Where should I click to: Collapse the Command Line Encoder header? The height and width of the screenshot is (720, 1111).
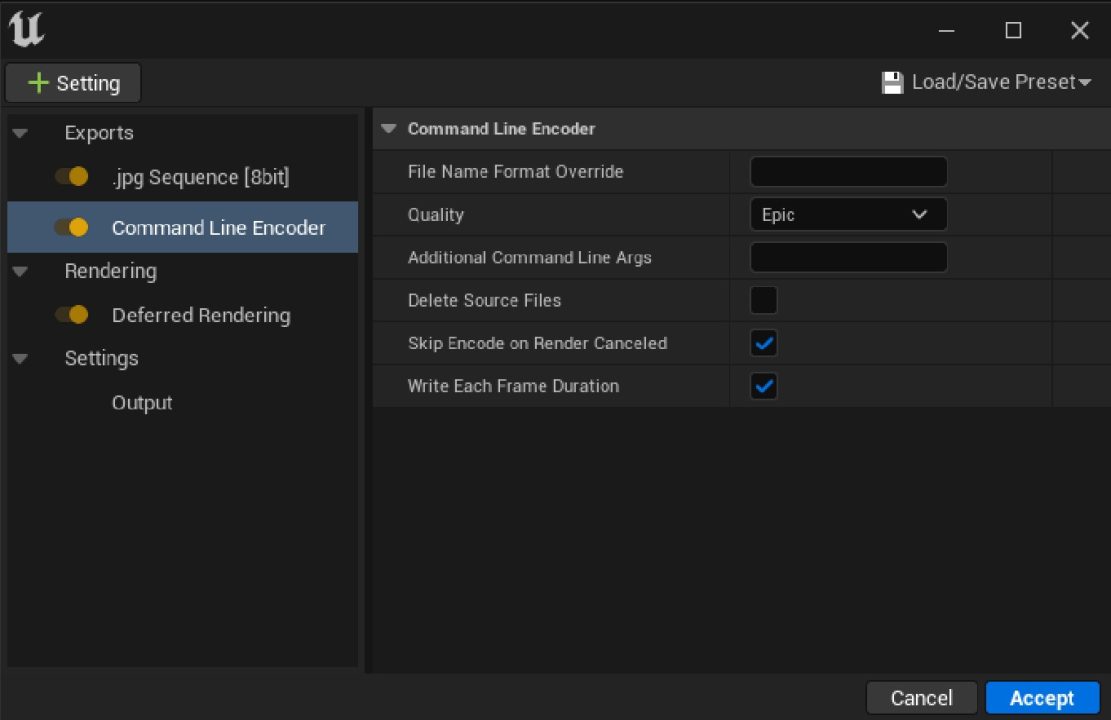tap(389, 128)
